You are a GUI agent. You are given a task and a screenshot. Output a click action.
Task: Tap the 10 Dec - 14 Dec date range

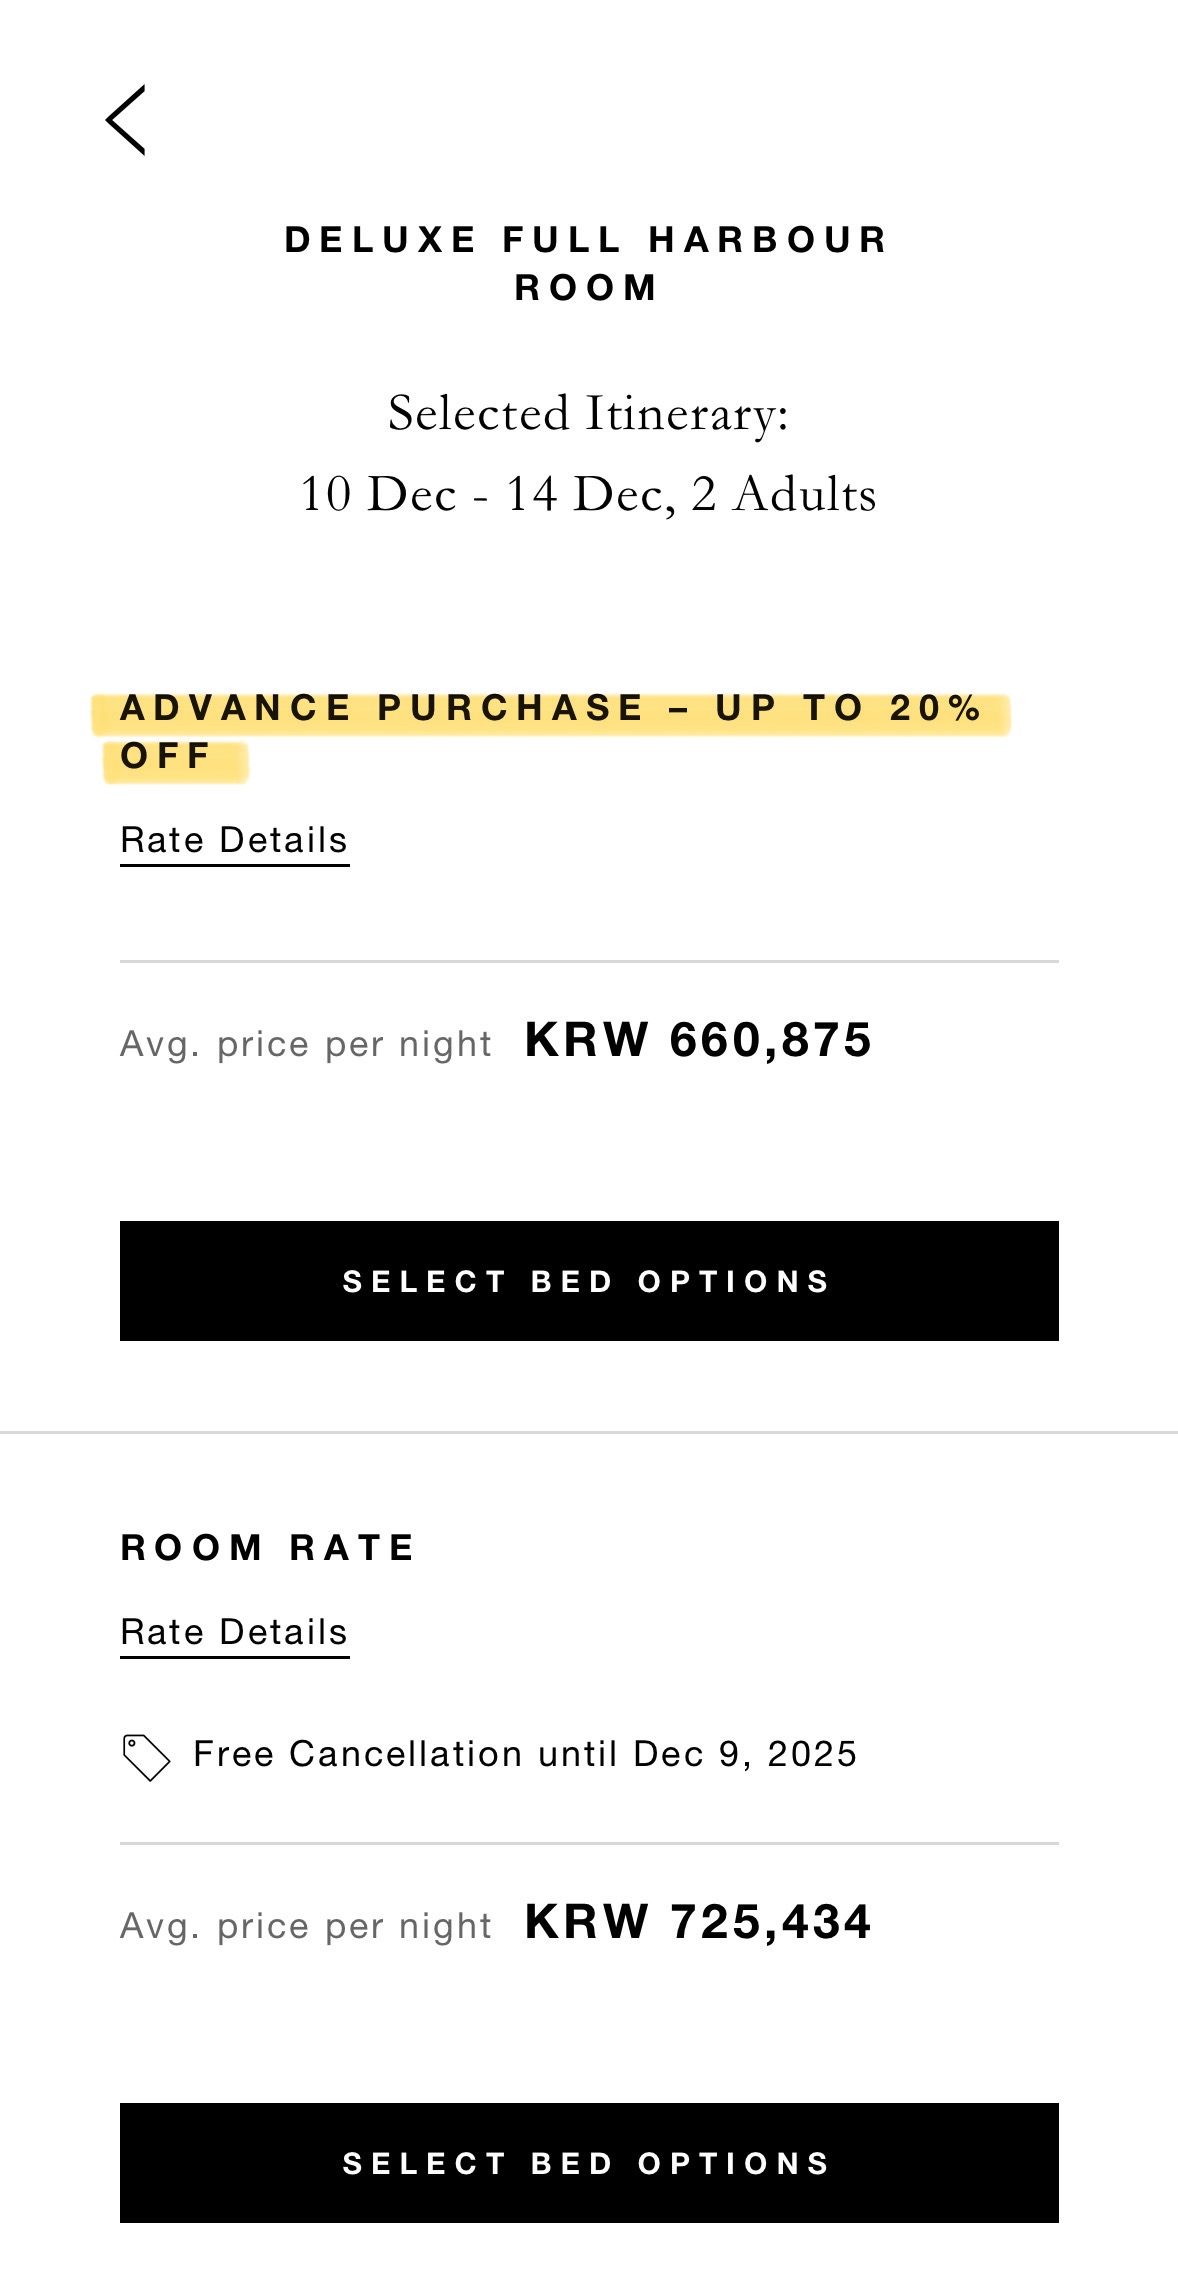tap(485, 494)
